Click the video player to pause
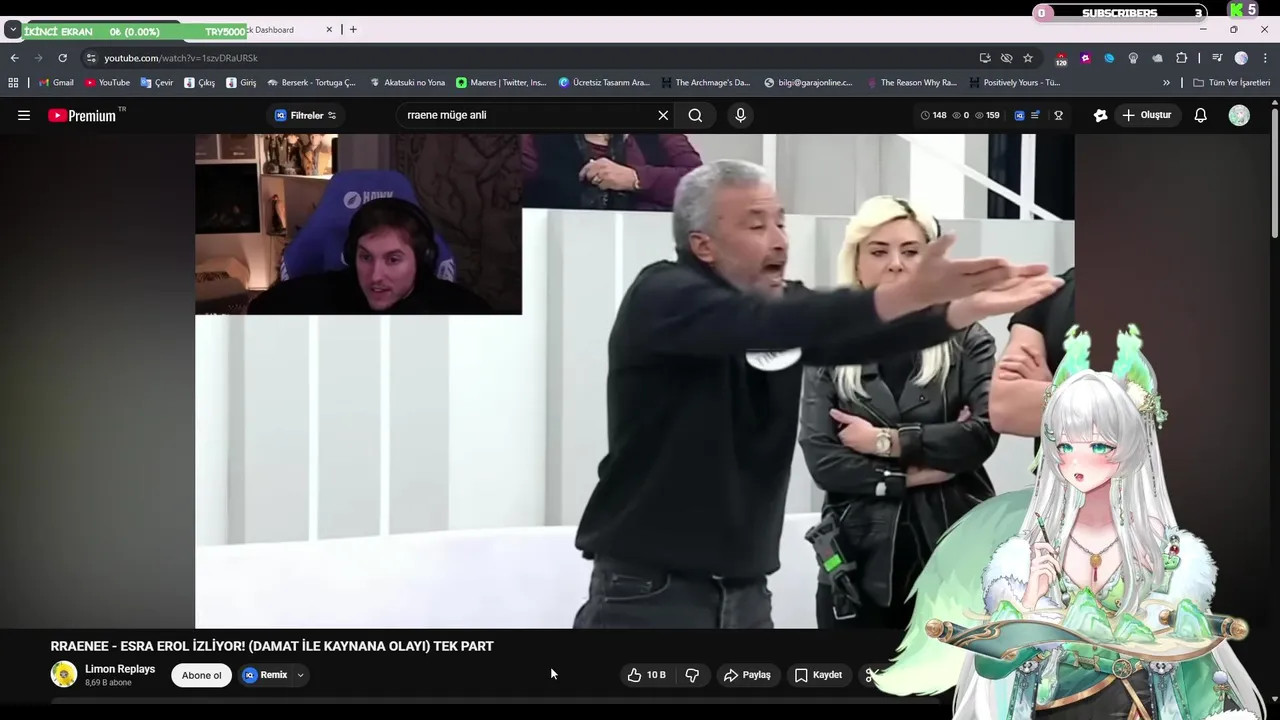1280x720 pixels. click(x=634, y=381)
